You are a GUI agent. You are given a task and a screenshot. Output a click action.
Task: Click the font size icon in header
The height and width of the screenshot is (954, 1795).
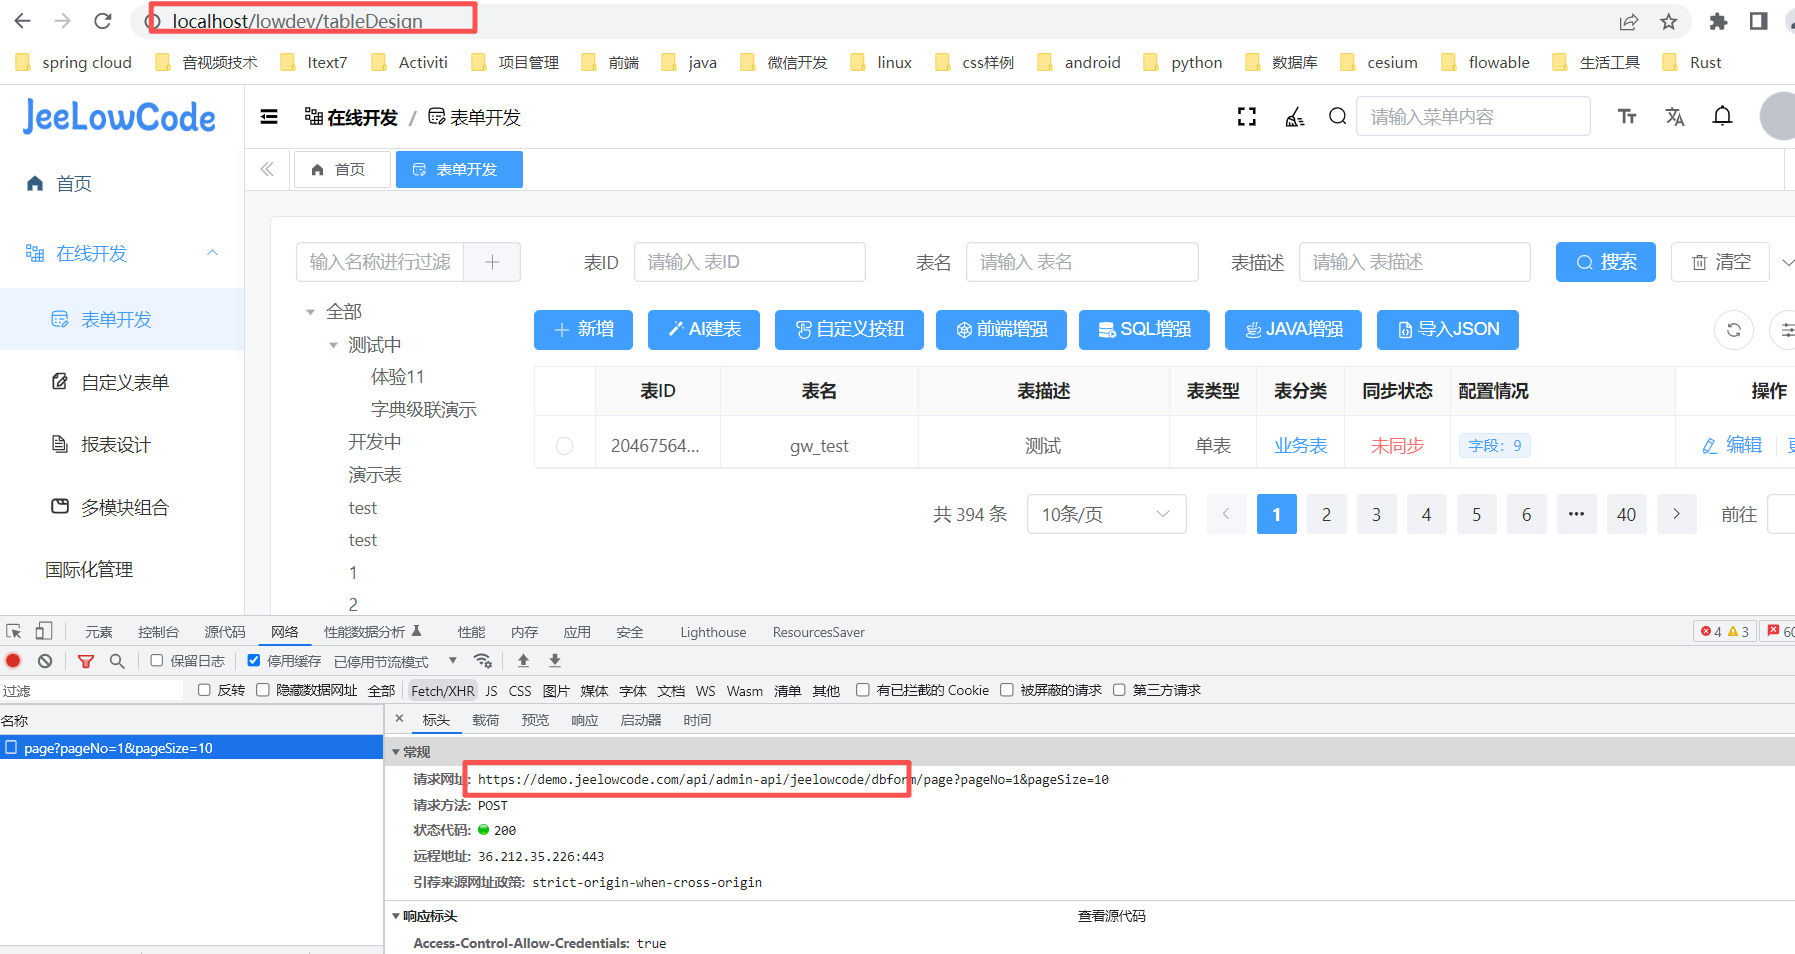point(1627,117)
